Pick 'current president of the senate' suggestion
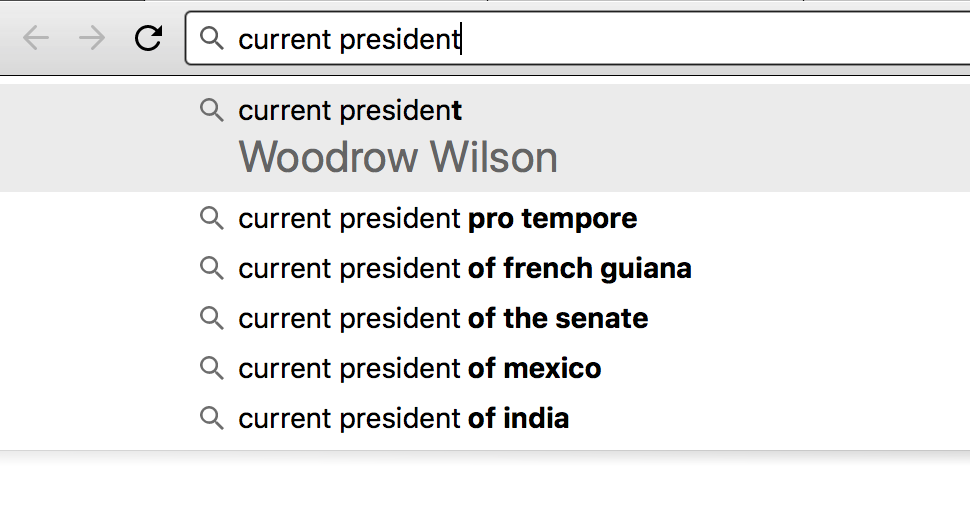The width and height of the screenshot is (970, 526). click(x=485, y=318)
